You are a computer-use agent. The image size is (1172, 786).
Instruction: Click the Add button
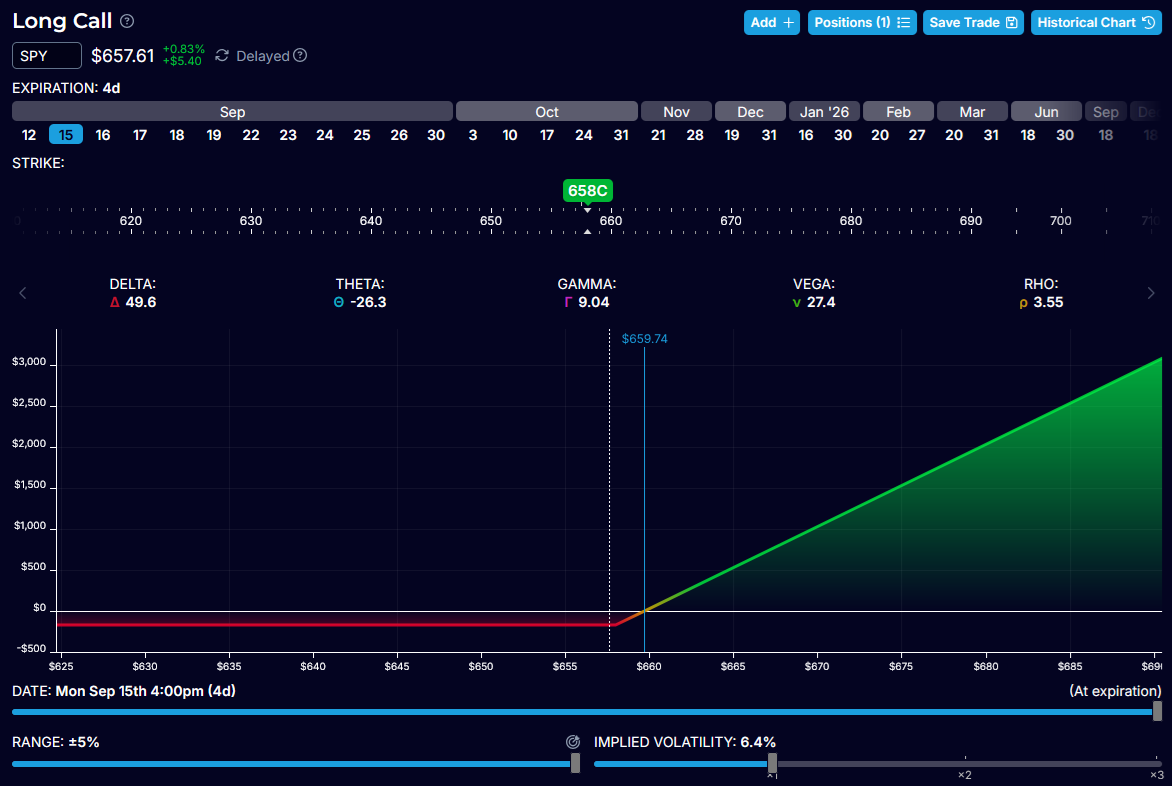[771, 22]
